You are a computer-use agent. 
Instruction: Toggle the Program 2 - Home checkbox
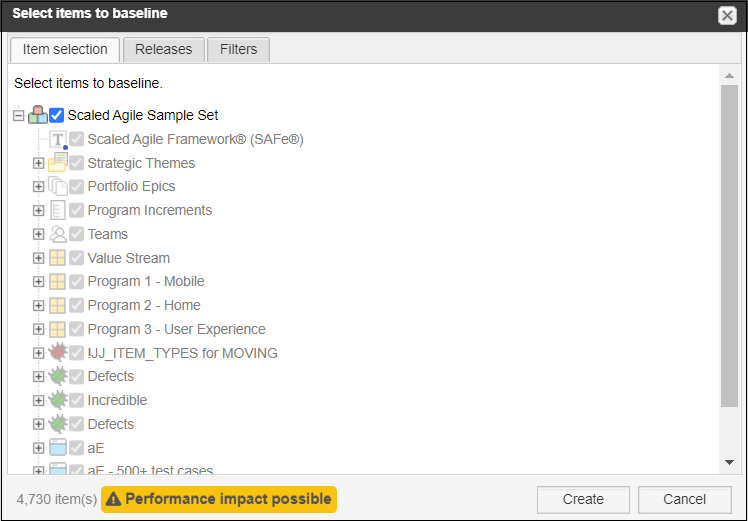(76, 305)
